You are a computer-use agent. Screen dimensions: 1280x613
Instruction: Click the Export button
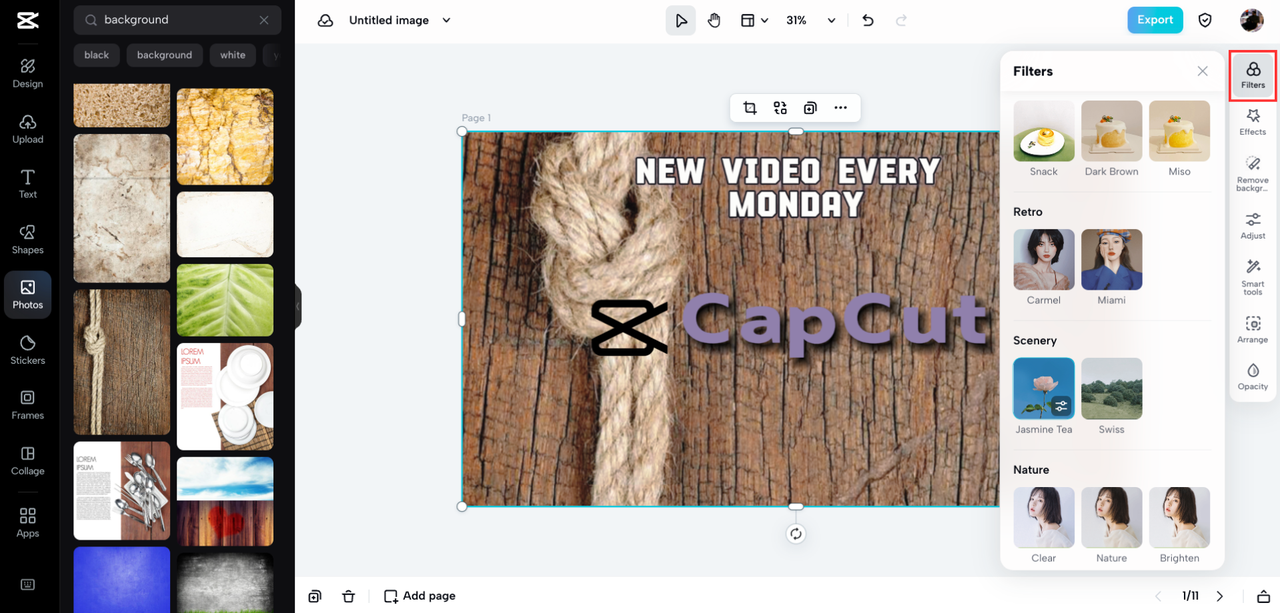pos(1155,20)
